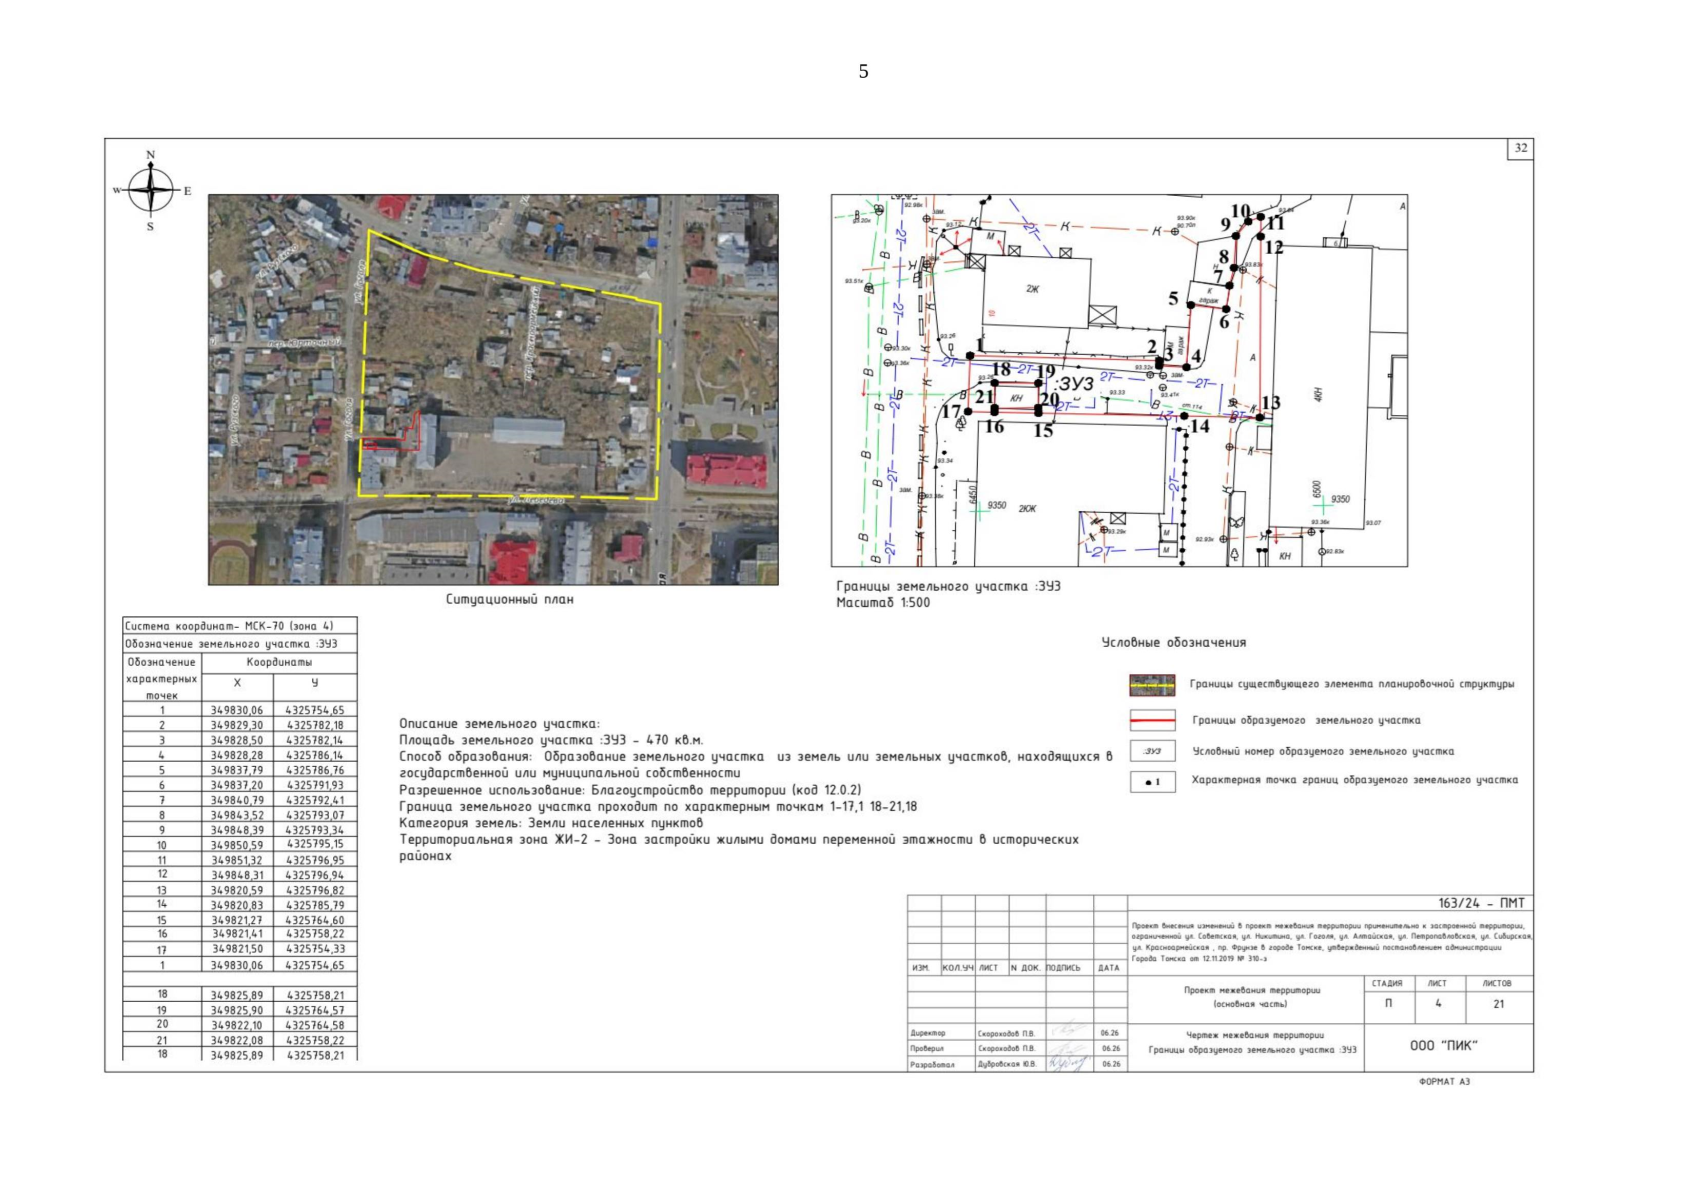1697x1200 pixels.
Task: Select the 'Разрешенное использование: Благоустройство территории' line
Action: coord(630,790)
